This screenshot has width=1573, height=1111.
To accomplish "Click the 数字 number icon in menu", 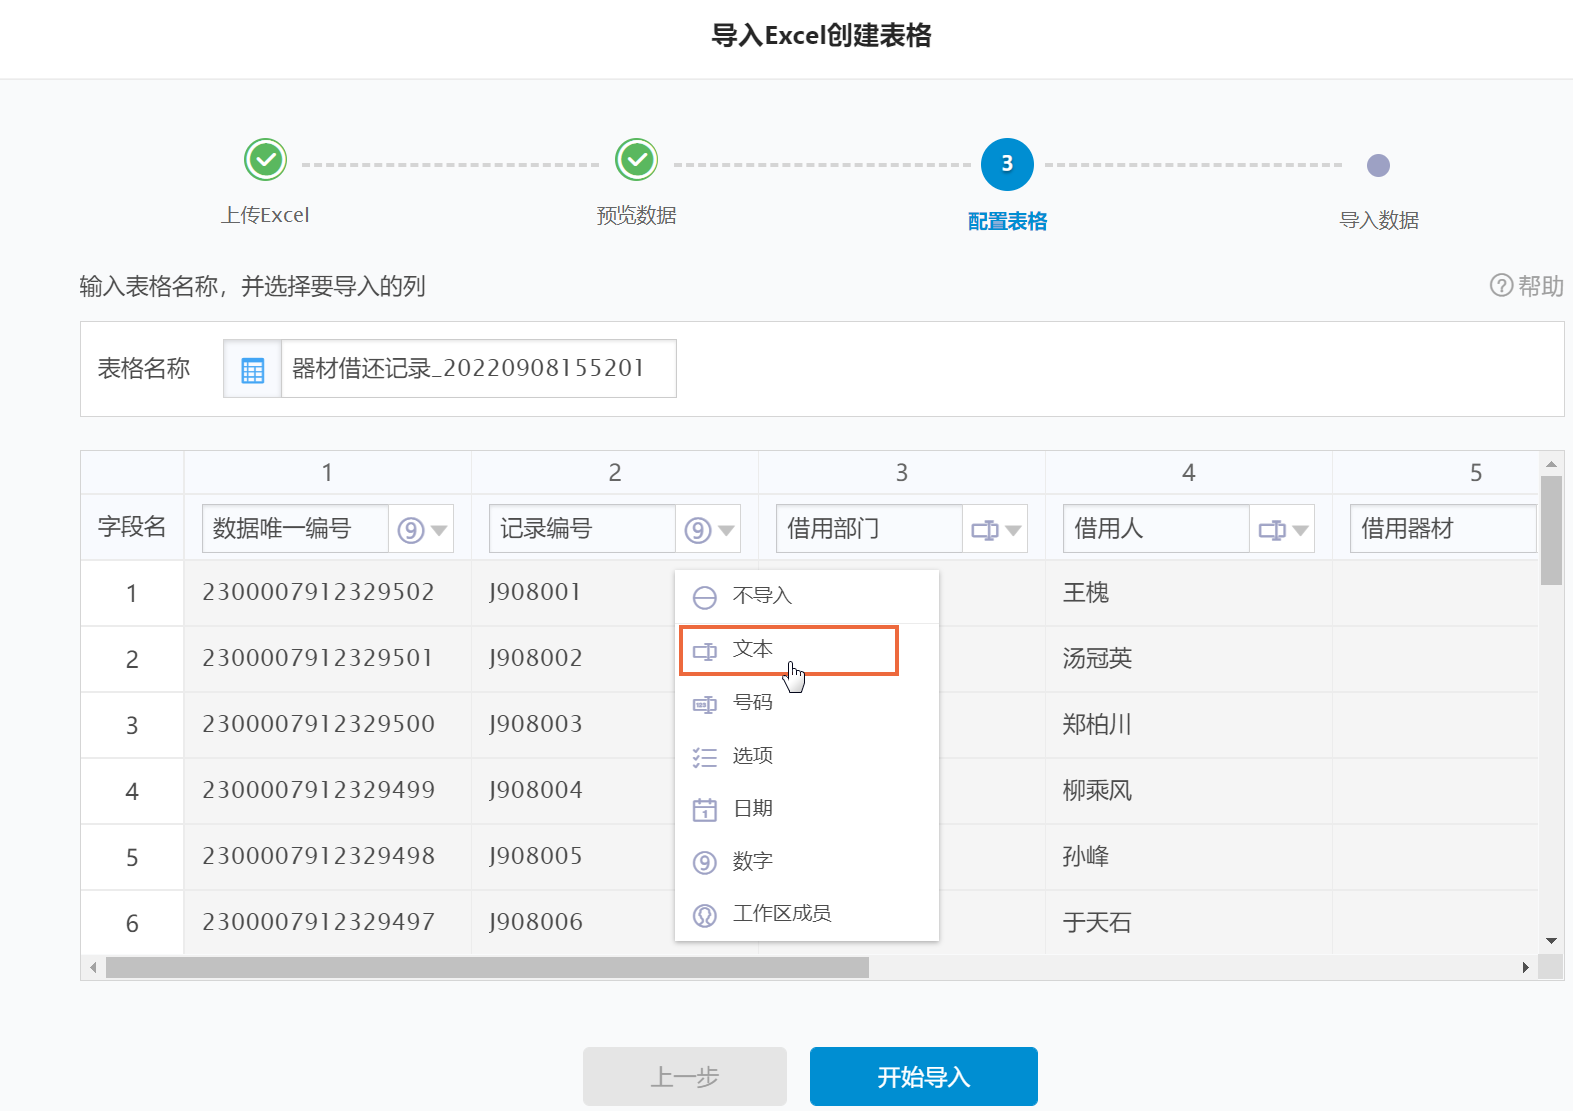I will 705,863.
